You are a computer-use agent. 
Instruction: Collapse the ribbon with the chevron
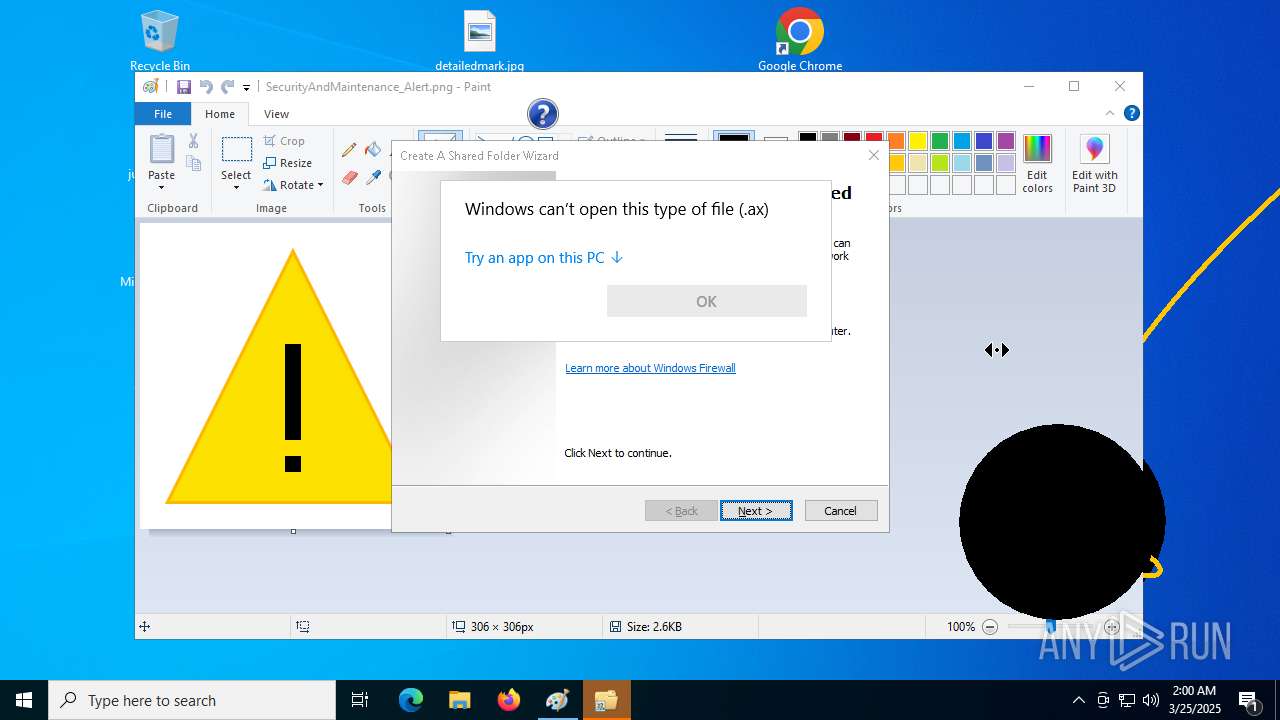(x=1109, y=113)
